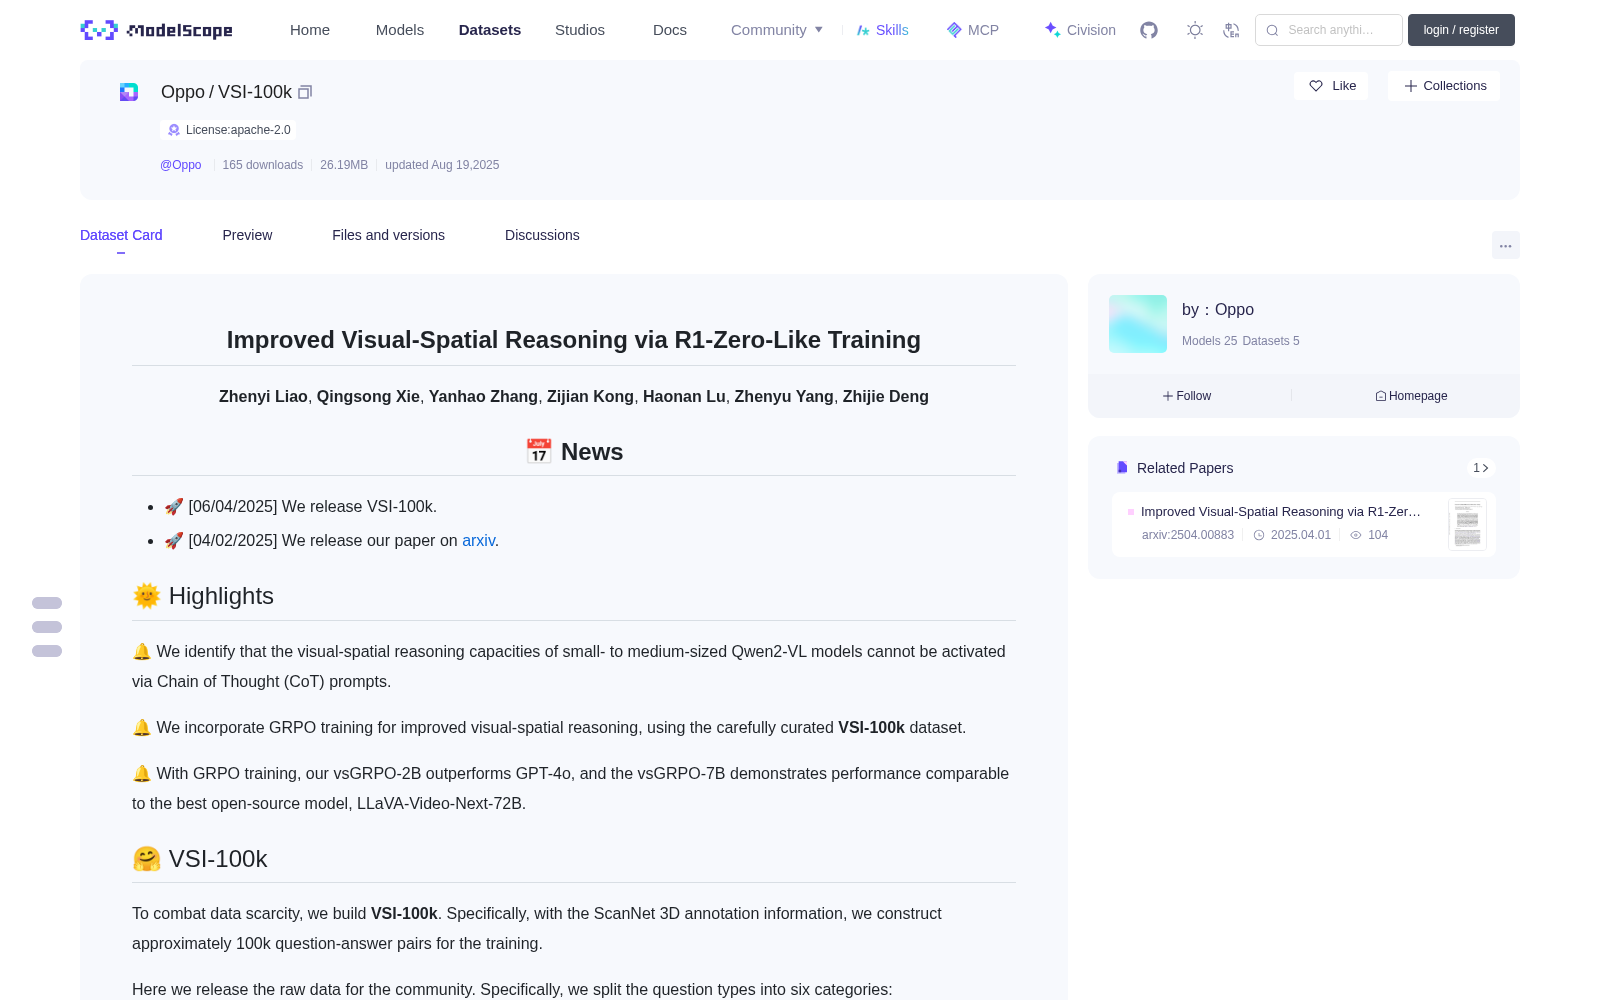Toggle the light/dark theme sun icon
Viewport: 1600px width, 1000px height.
point(1195,30)
